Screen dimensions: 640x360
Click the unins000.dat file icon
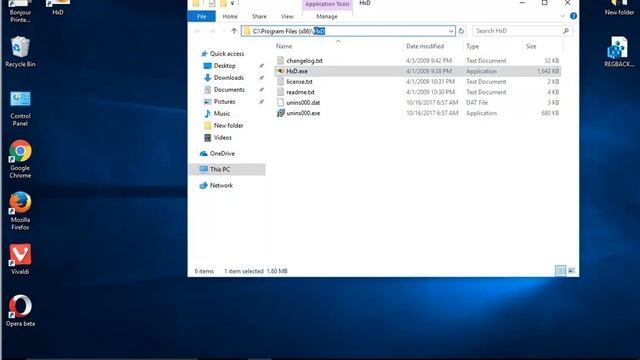pyautogui.click(x=280, y=102)
